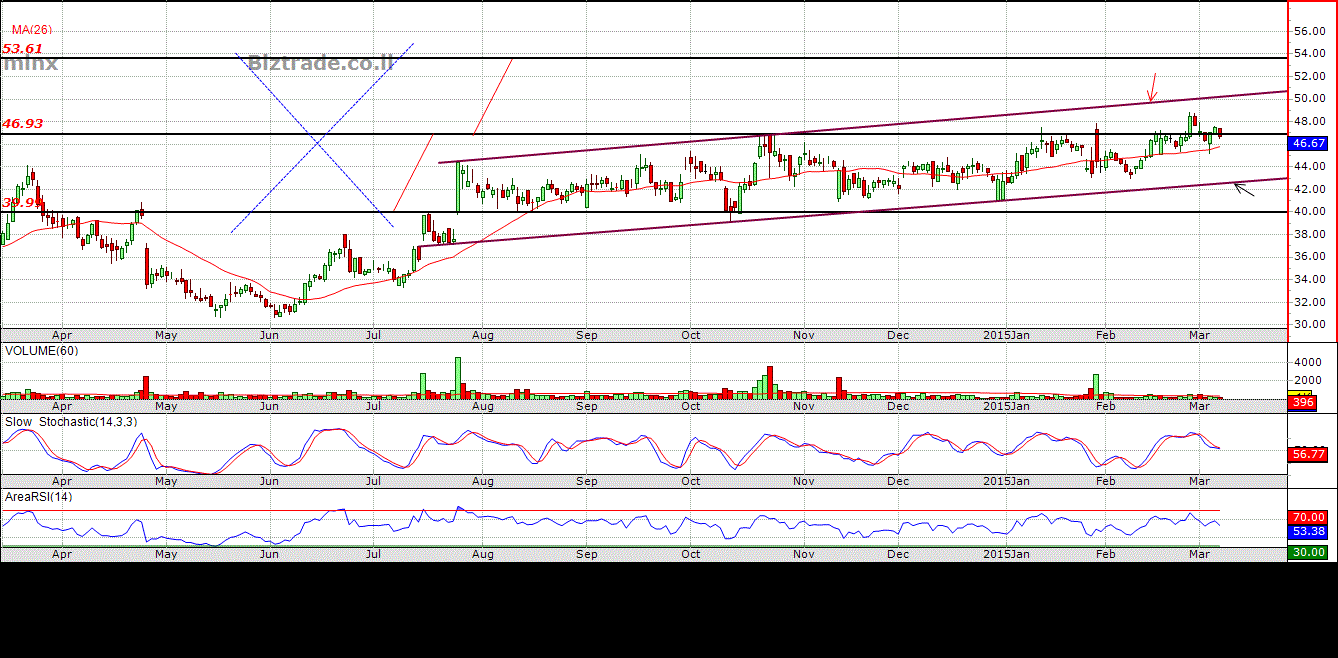Click the 2015Jan date on main chart axis
Screen dimensions: 1338x658
coord(1005,335)
